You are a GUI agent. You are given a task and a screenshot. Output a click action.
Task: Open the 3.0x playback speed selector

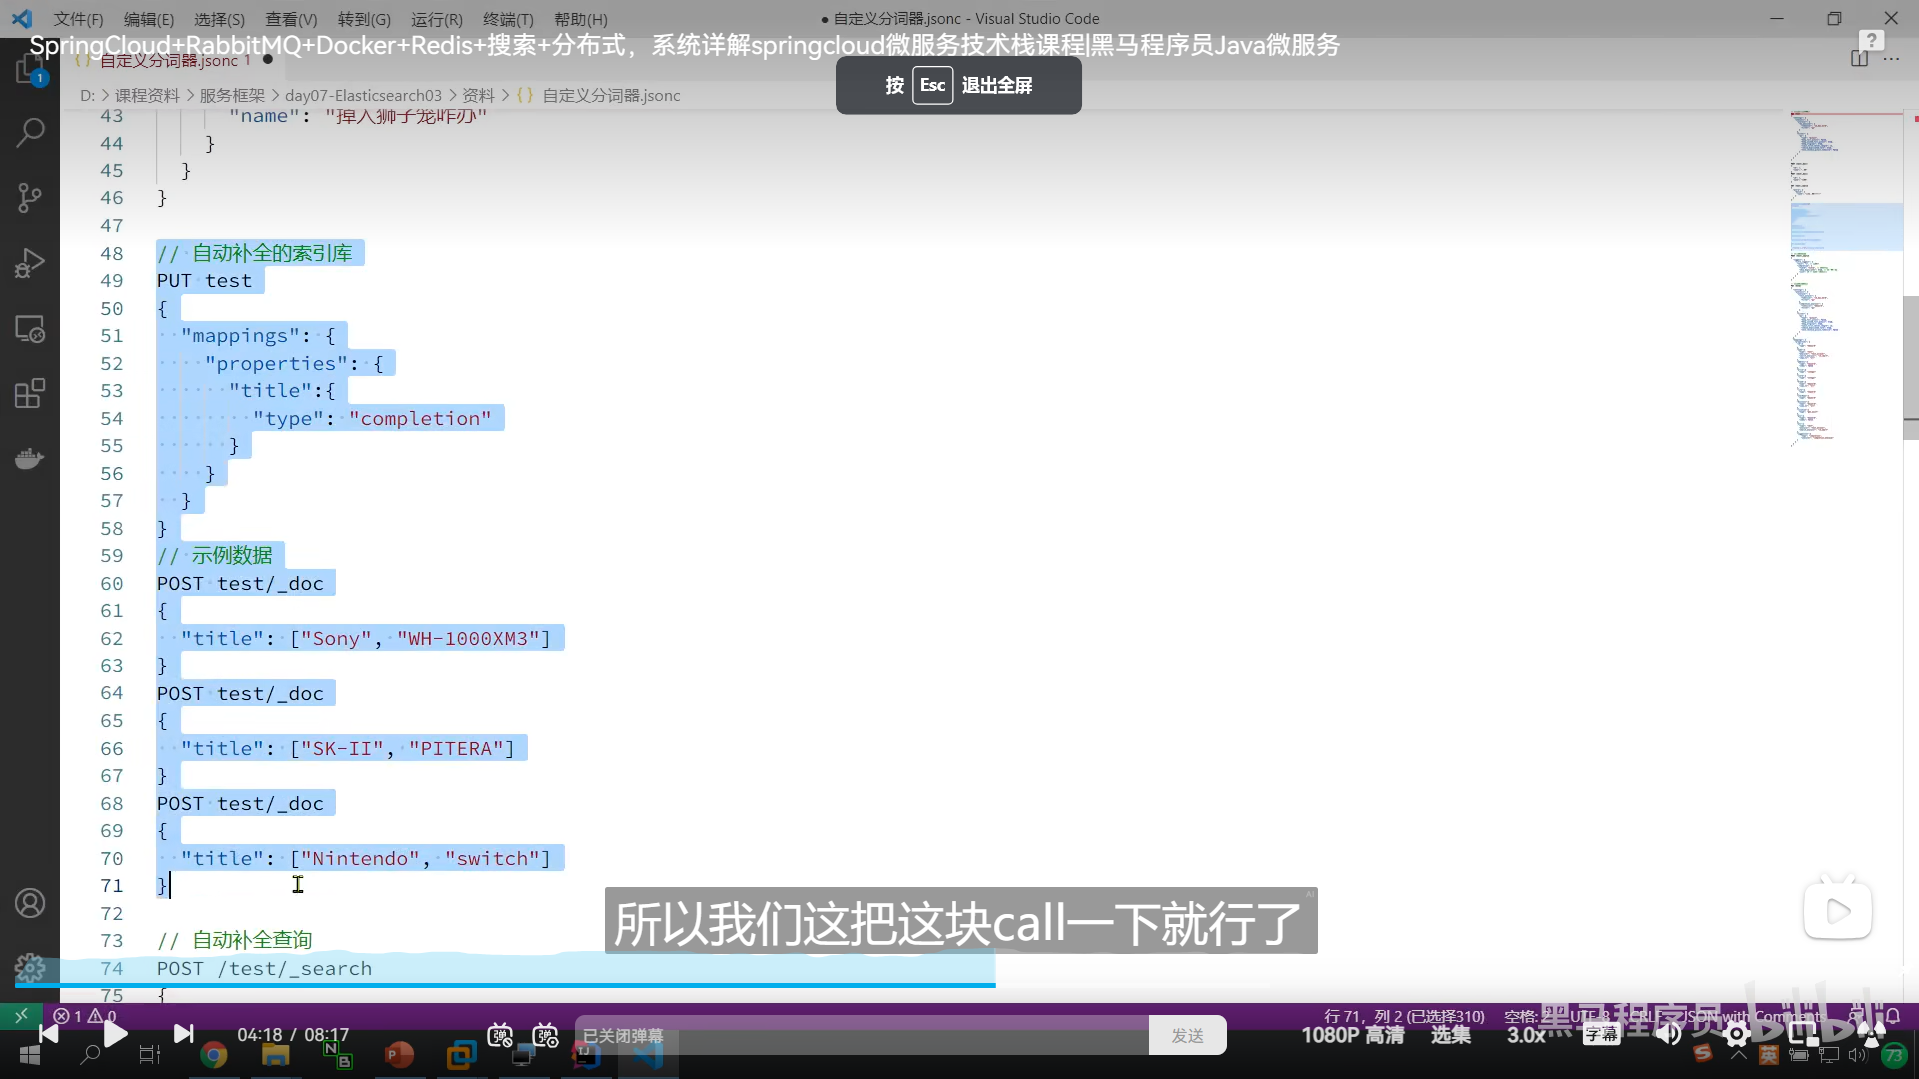tap(1526, 1035)
